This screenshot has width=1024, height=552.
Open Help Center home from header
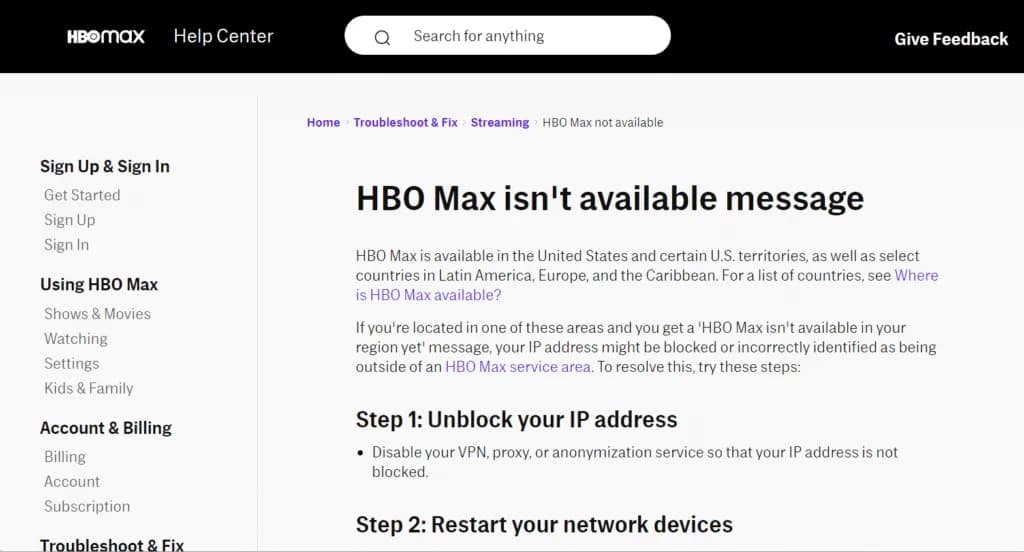(x=223, y=36)
